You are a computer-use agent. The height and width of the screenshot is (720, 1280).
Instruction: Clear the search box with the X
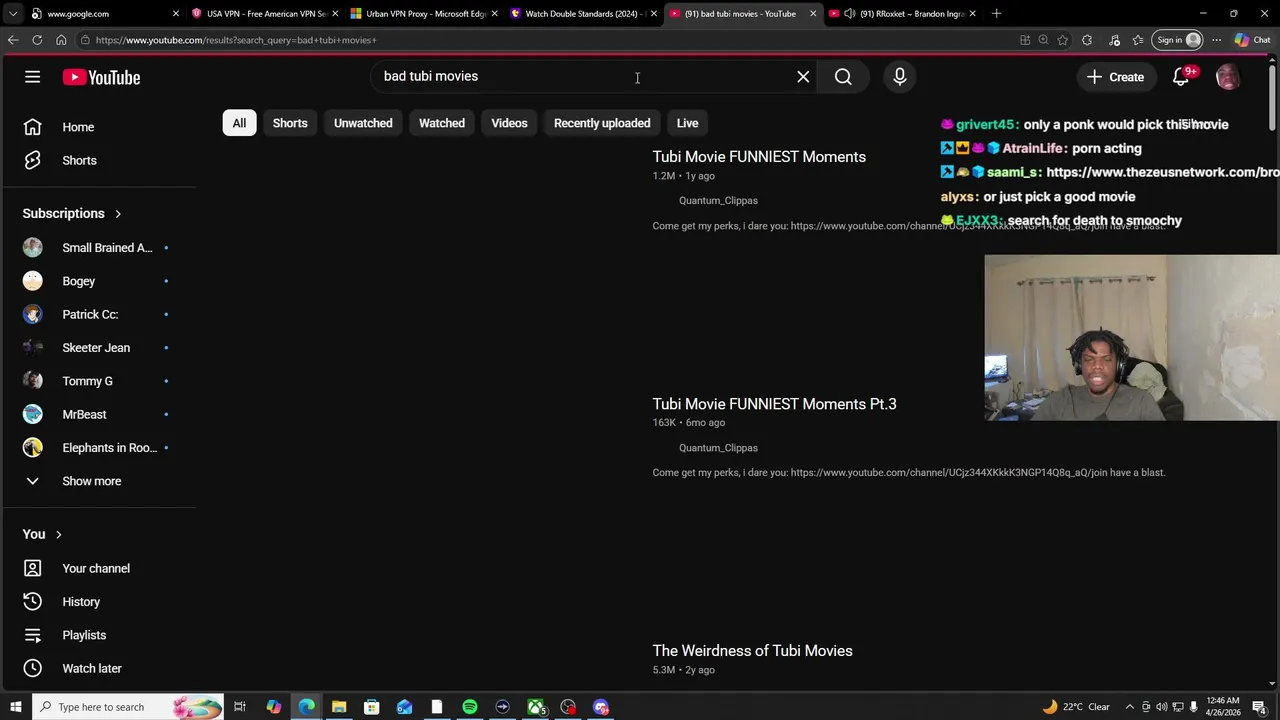click(x=803, y=77)
